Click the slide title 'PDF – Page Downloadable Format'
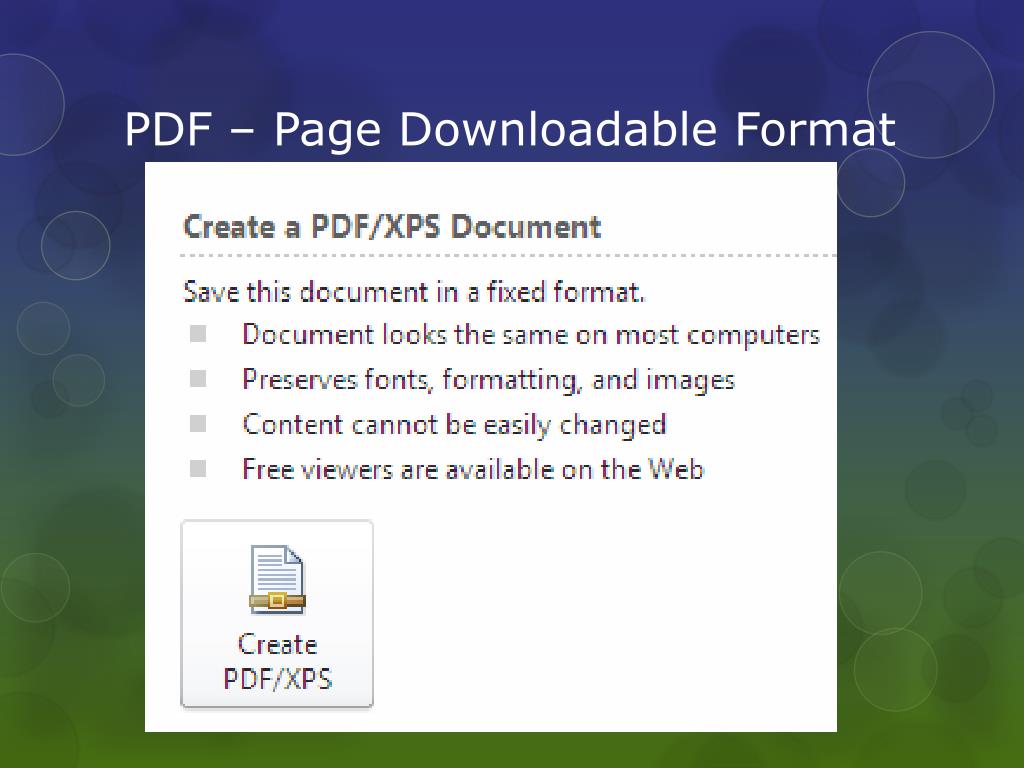The width and height of the screenshot is (1024, 768). point(510,129)
